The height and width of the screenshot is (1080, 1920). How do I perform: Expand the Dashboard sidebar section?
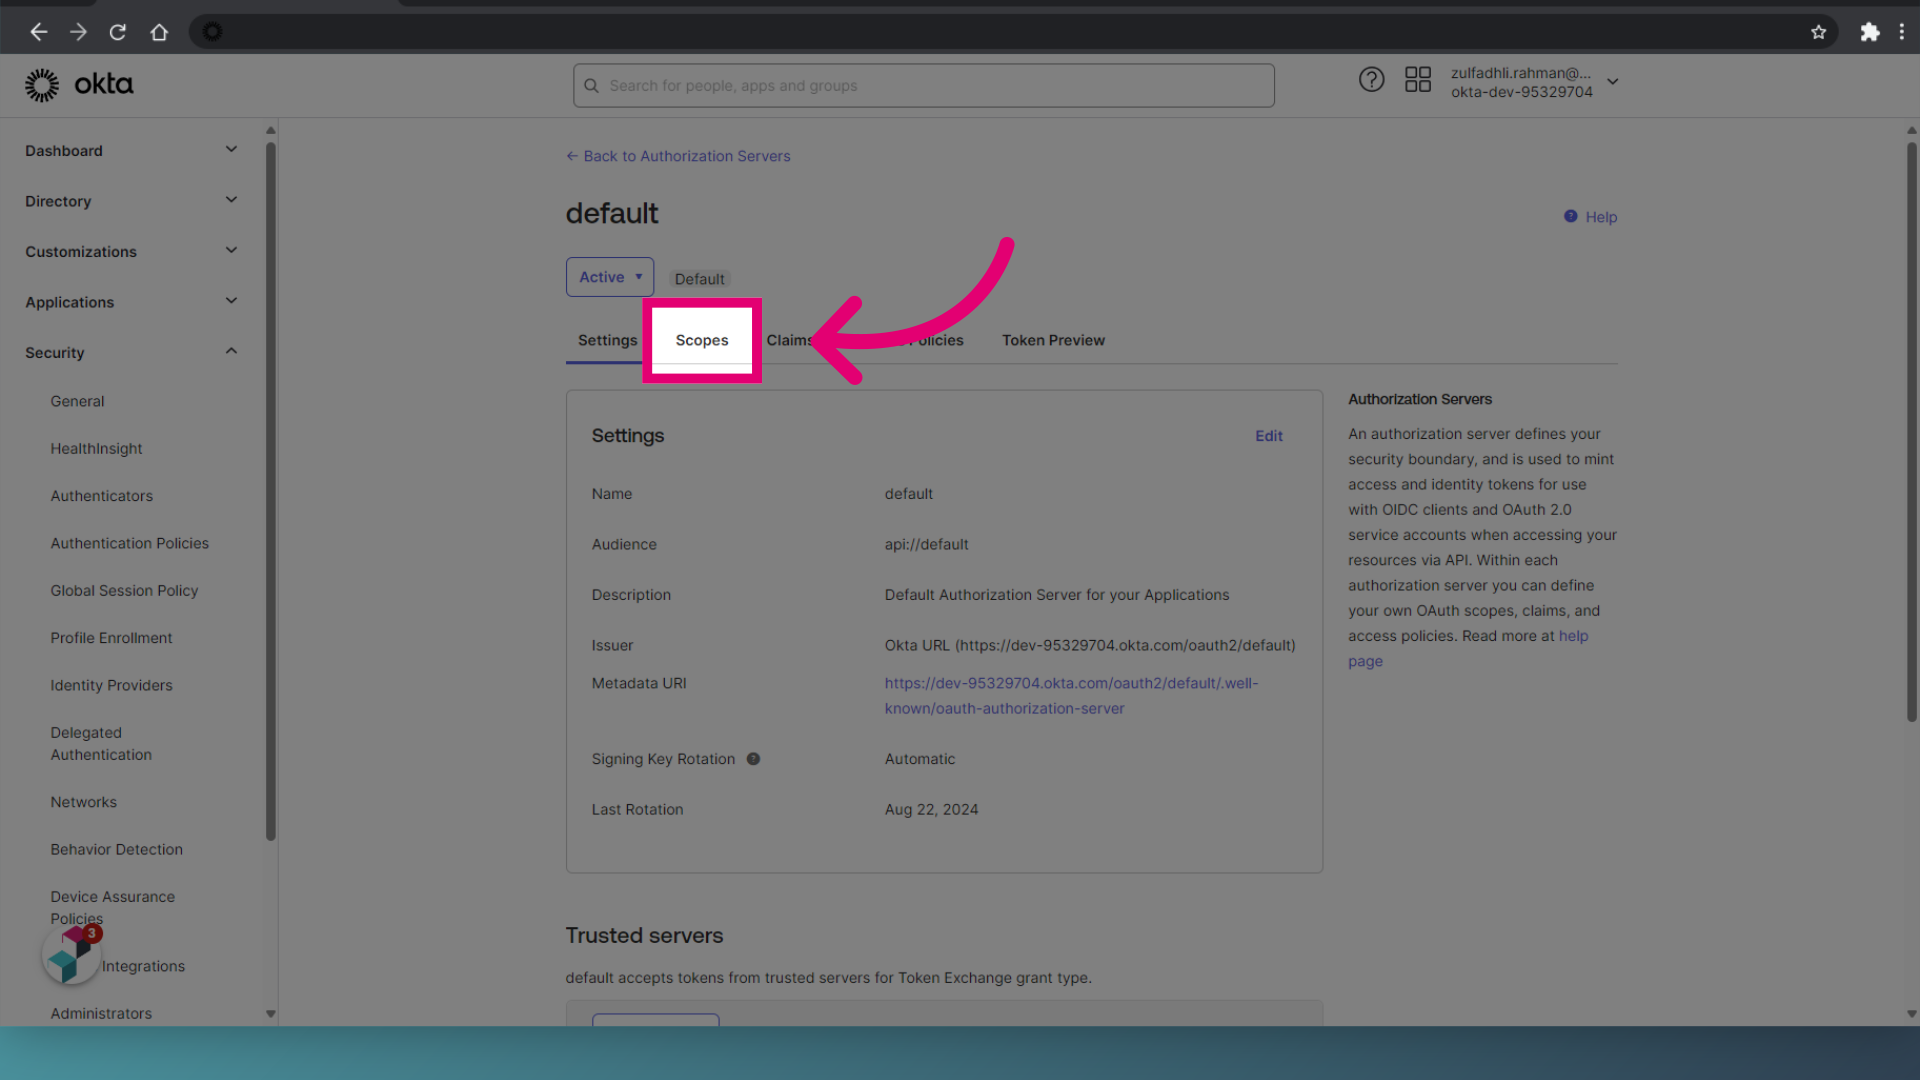coord(132,150)
